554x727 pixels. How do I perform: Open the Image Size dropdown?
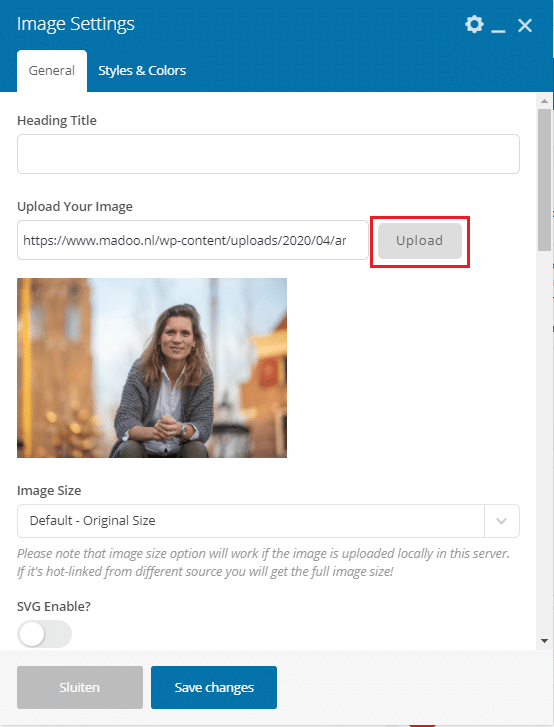click(x=268, y=521)
